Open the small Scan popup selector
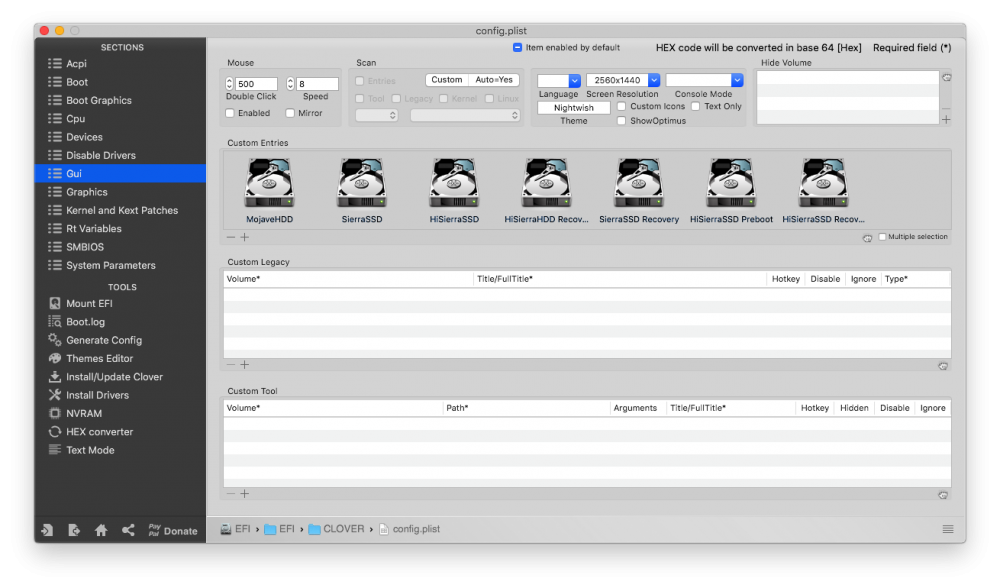The width and height of the screenshot is (1000, 588). coord(376,115)
